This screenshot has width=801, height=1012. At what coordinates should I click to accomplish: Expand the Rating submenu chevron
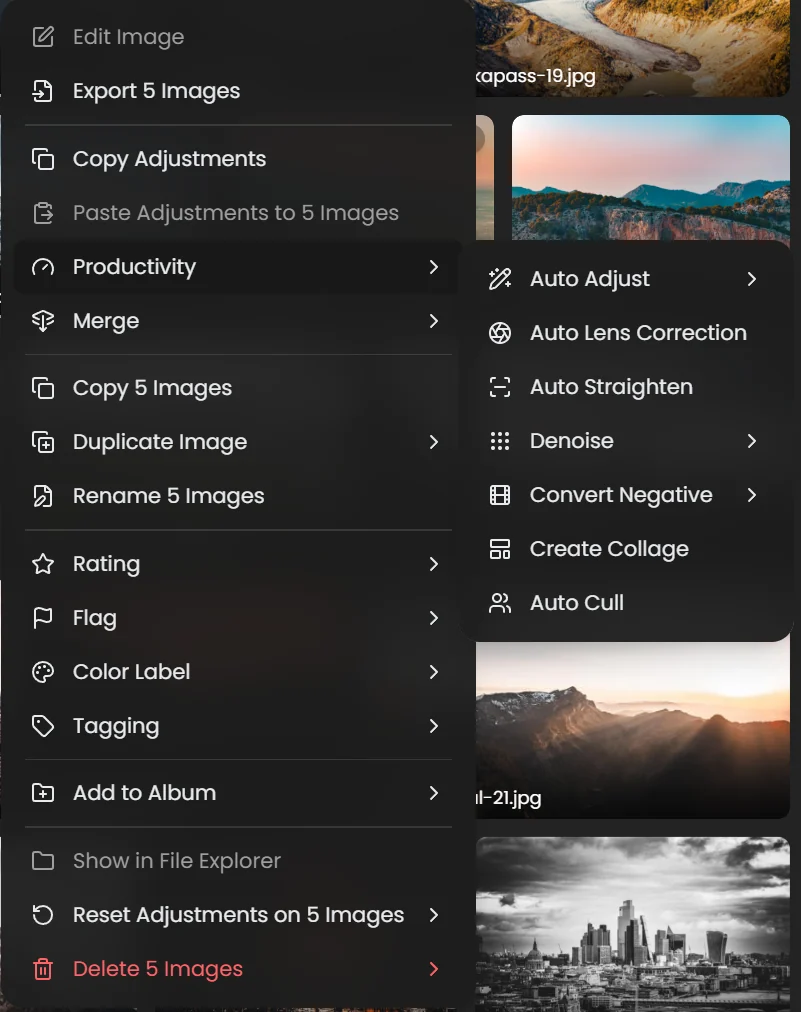[434, 564]
